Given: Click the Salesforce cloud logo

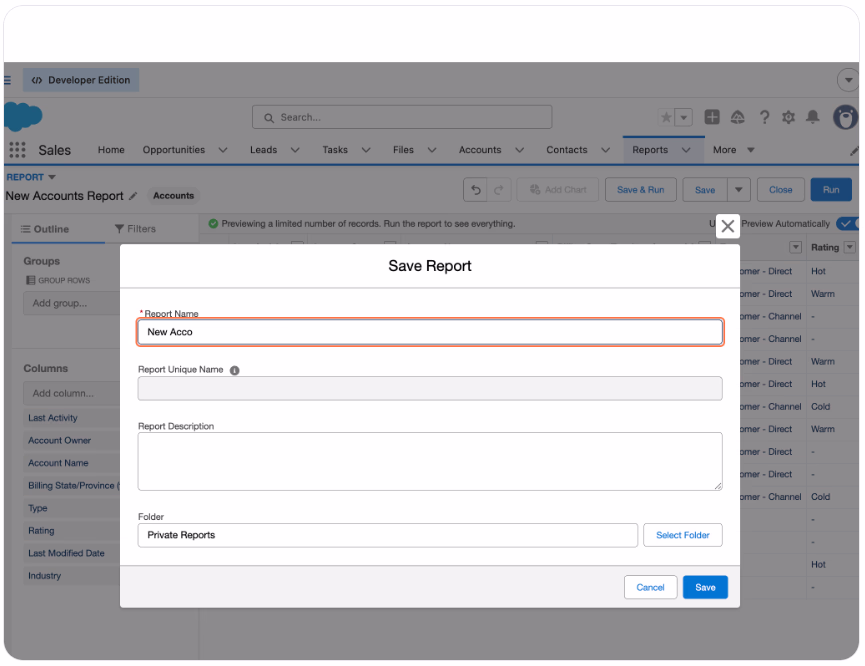Looking at the screenshot, I should click(x=23, y=116).
